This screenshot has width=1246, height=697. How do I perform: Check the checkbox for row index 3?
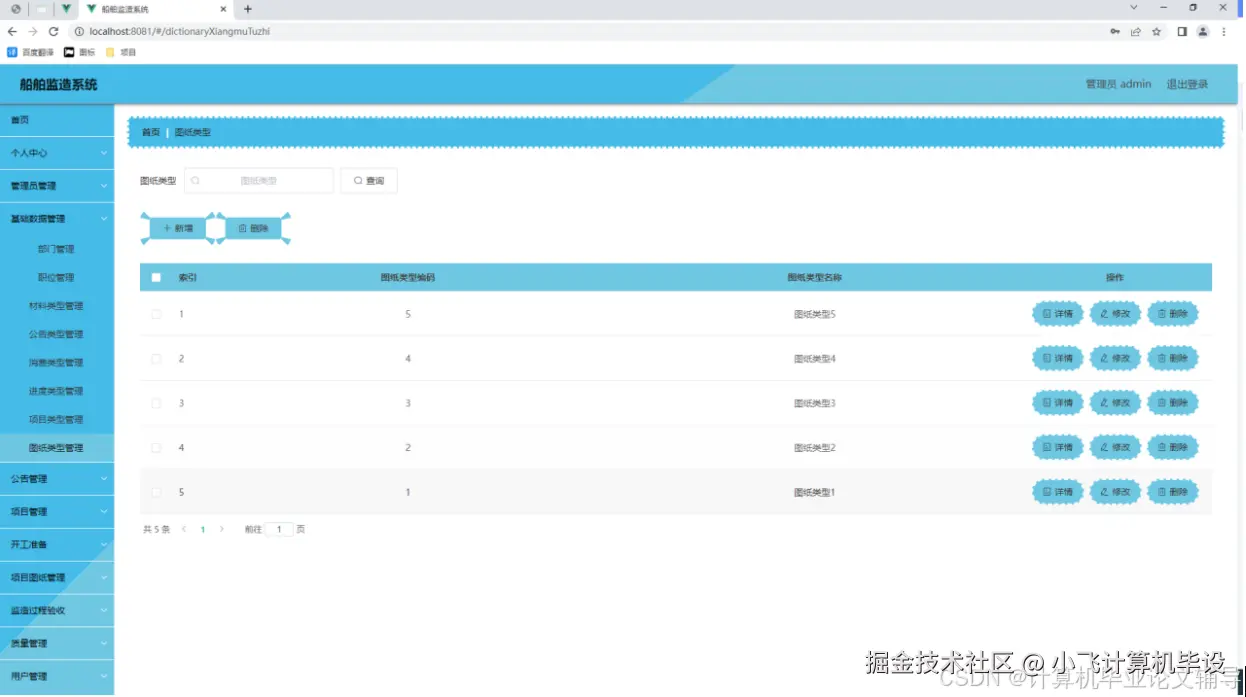coord(156,403)
